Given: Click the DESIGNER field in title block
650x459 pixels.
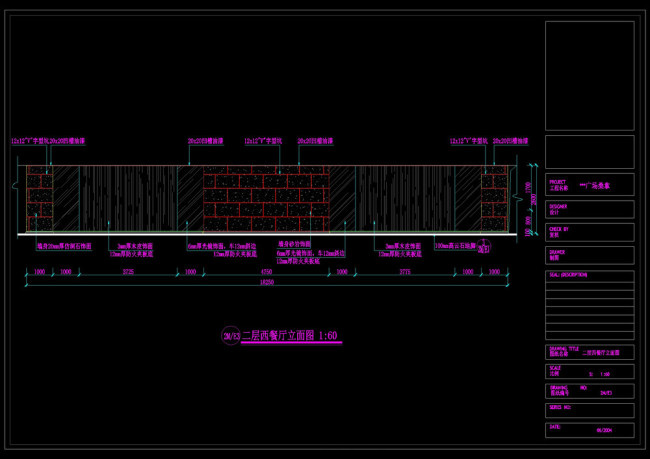Looking at the screenshot, I should click(x=589, y=209).
